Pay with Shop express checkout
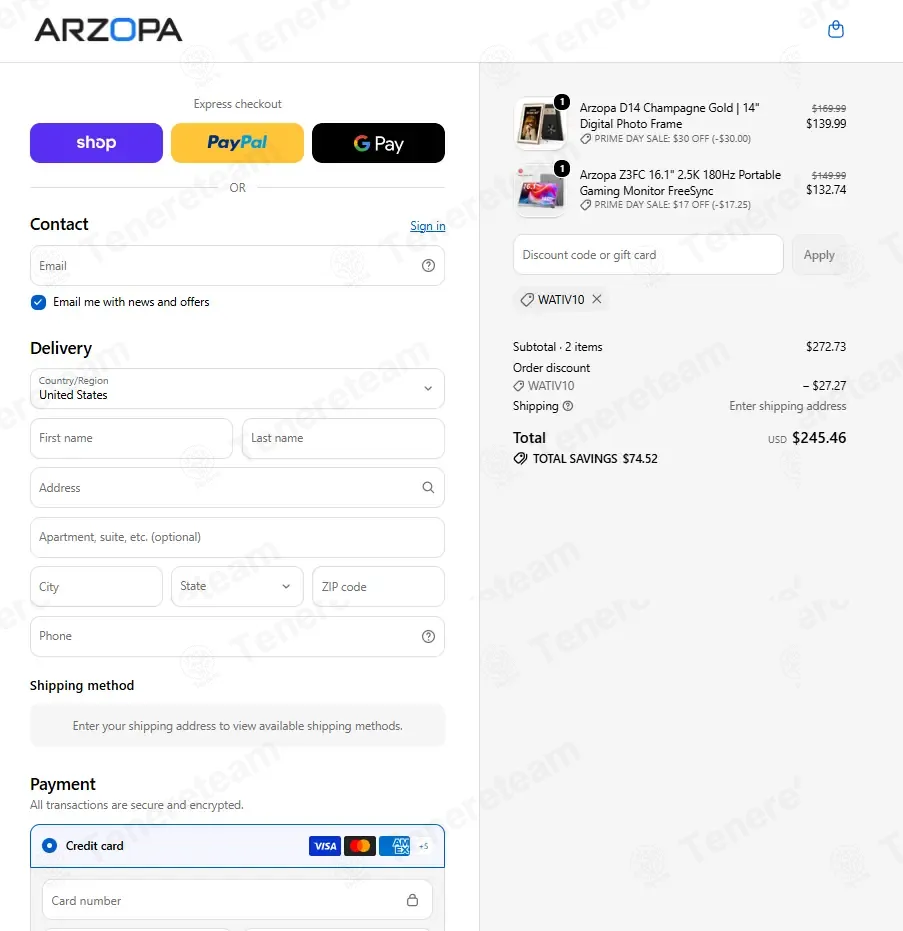Screen dimensions: 903x931 (x=96, y=143)
